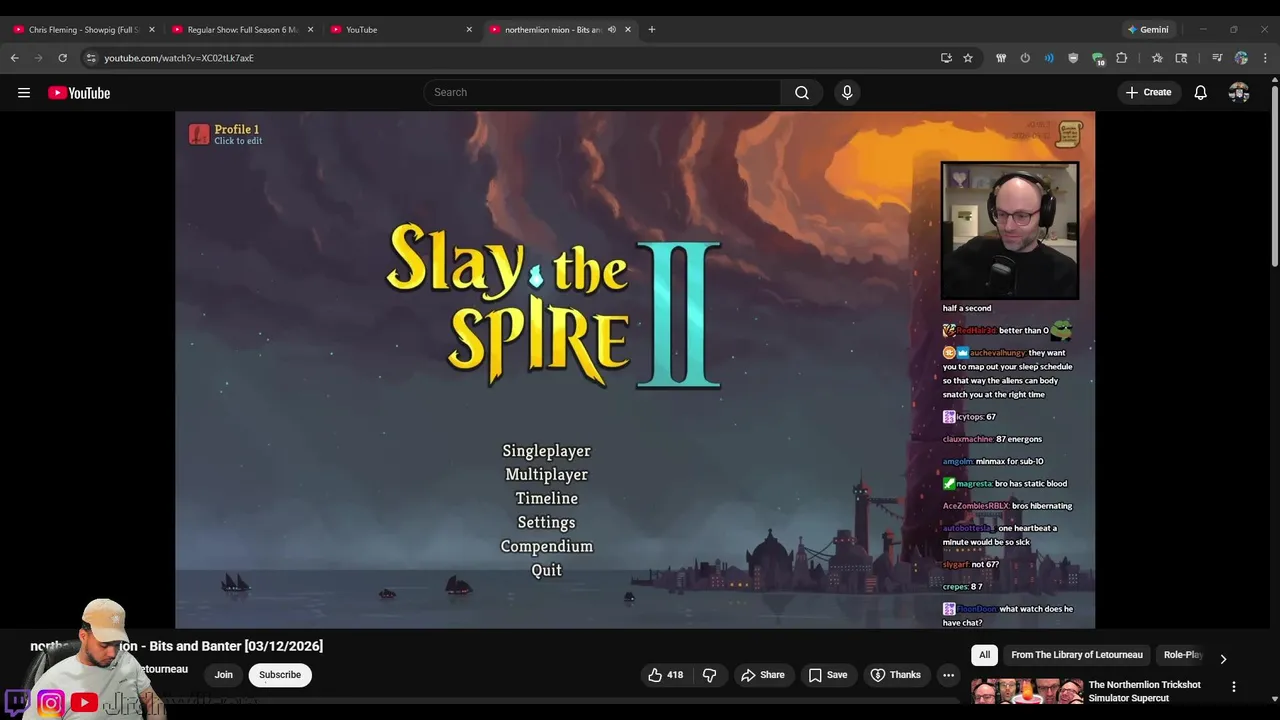Open the Gemini button in Chrome
The width and height of the screenshot is (1280, 720).
[x=1148, y=30]
